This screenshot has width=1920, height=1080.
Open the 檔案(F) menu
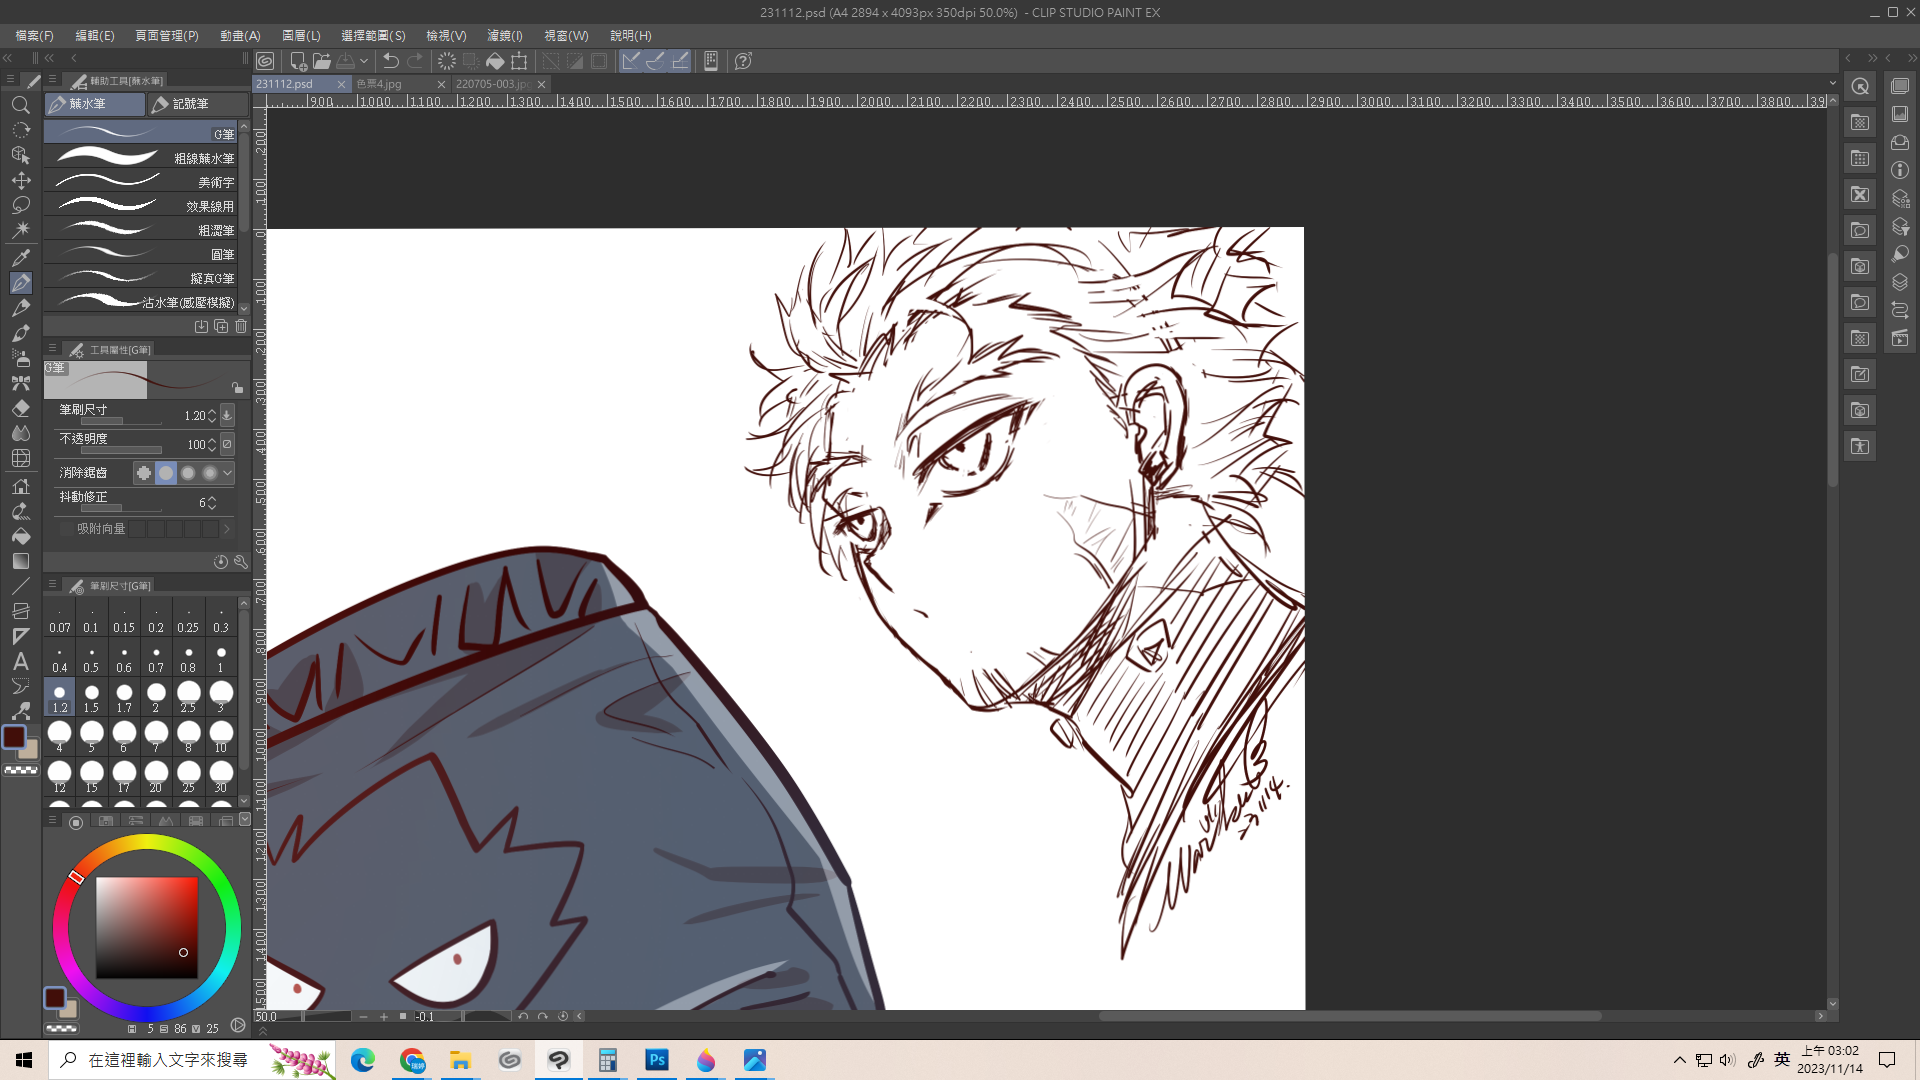(x=34, y=35)
